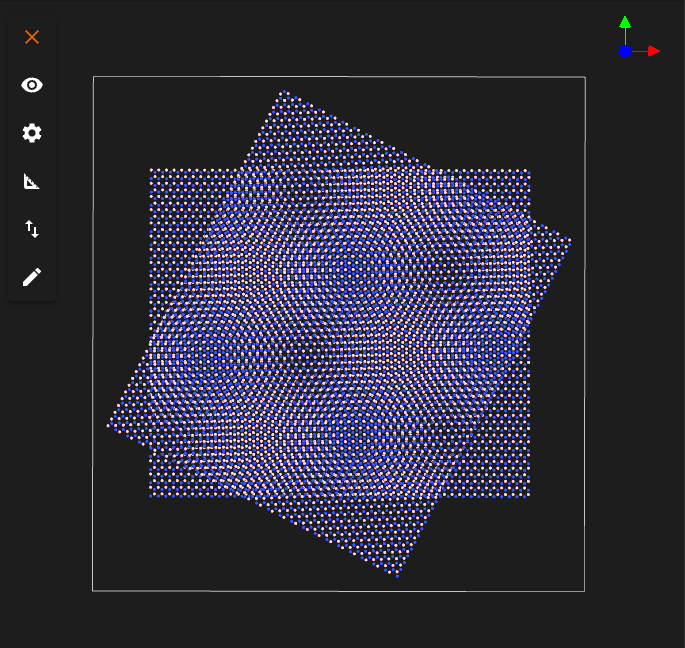
Task: Select bottom-right corner atom of the unrotated layer
Action: pos(528,495)
